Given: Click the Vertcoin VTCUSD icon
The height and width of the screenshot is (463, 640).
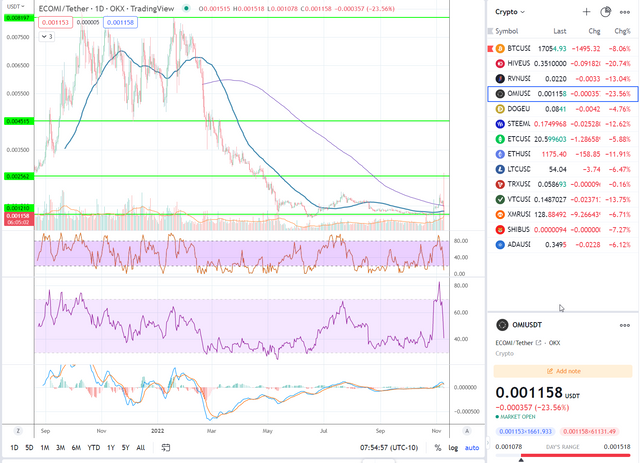Looking at the screenshot, I should tap(500, 200).
